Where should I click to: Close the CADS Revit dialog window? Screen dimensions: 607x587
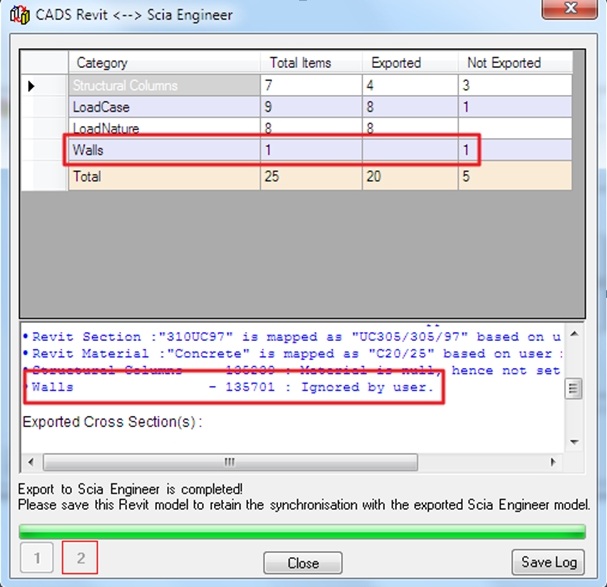[570, 9]
